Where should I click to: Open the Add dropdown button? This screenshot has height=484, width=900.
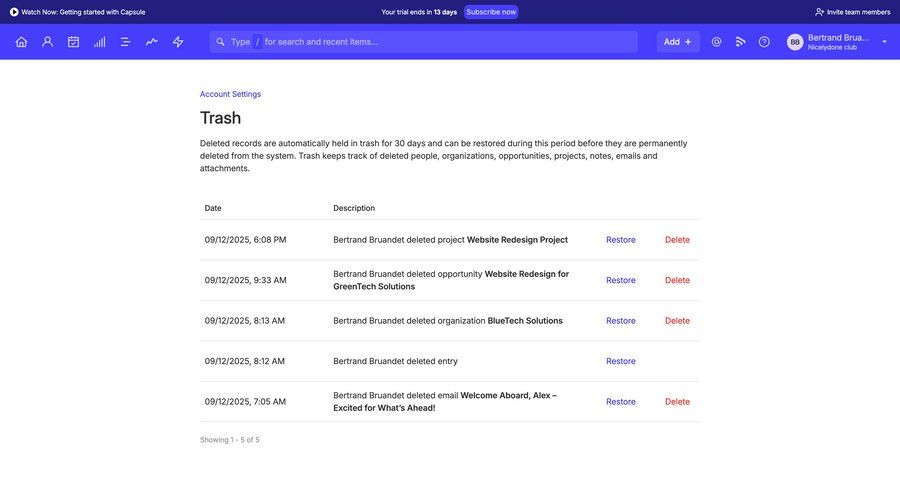[x=678, y=42]
